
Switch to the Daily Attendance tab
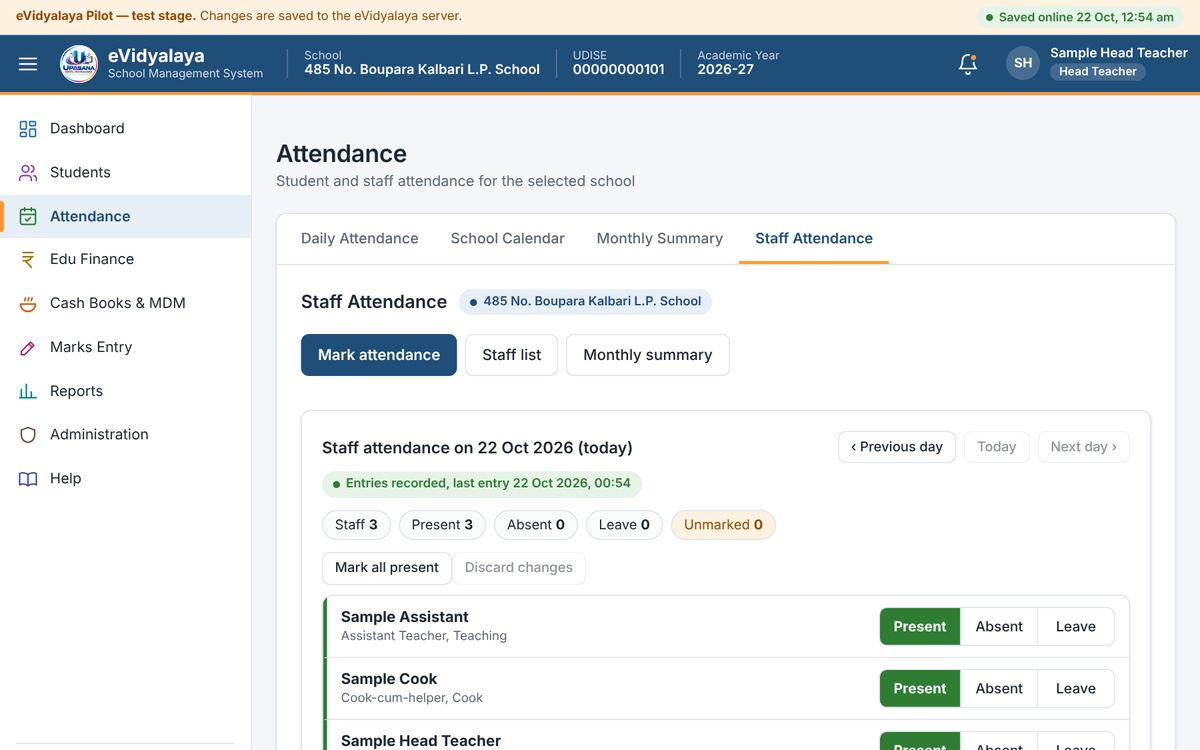coord(360,238)
